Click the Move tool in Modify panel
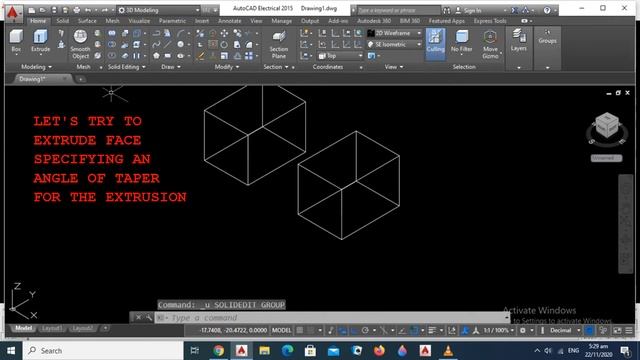 click(224, 33)
